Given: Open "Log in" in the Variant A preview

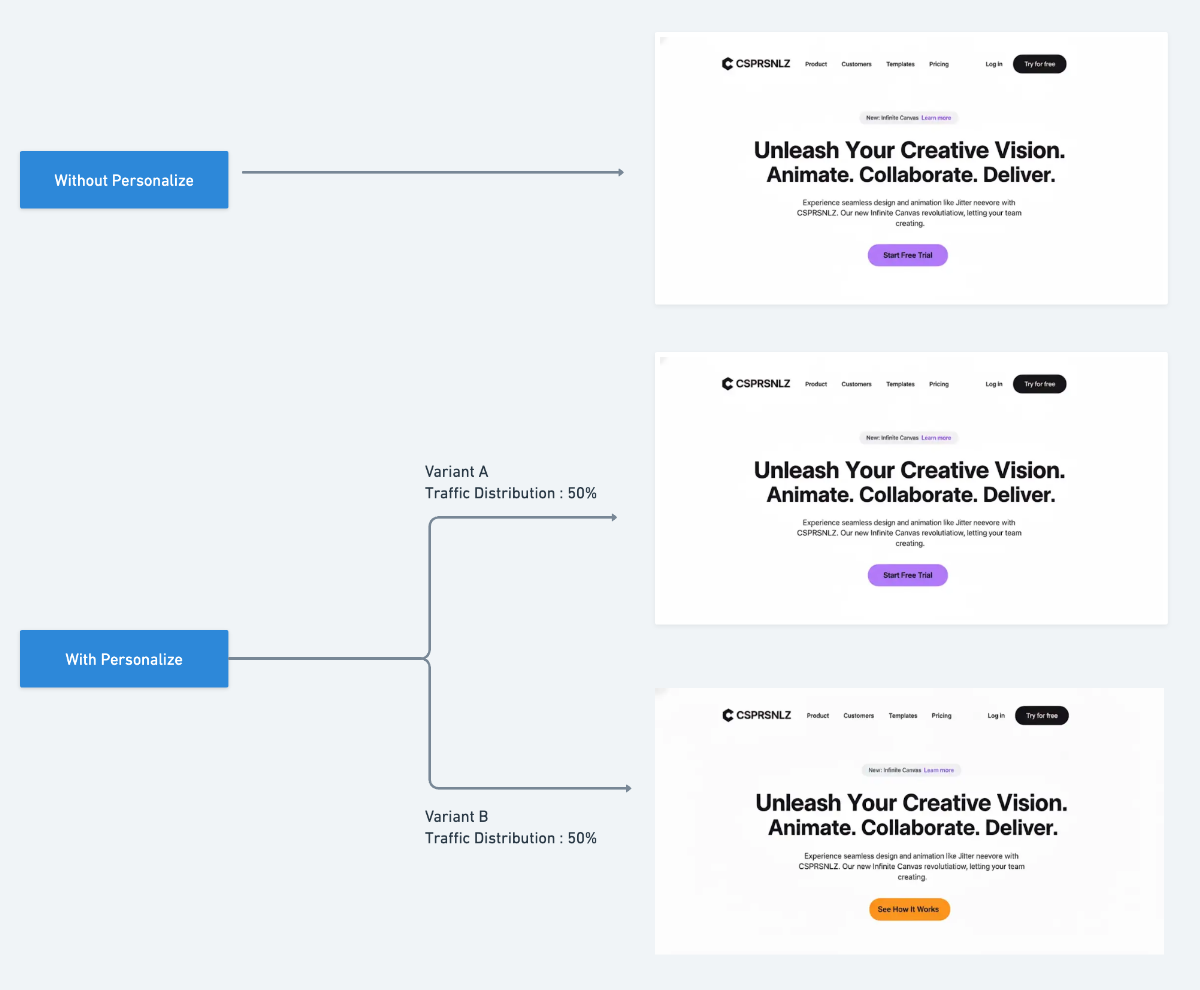Looking at the screenshot, I should pos(993,384).
